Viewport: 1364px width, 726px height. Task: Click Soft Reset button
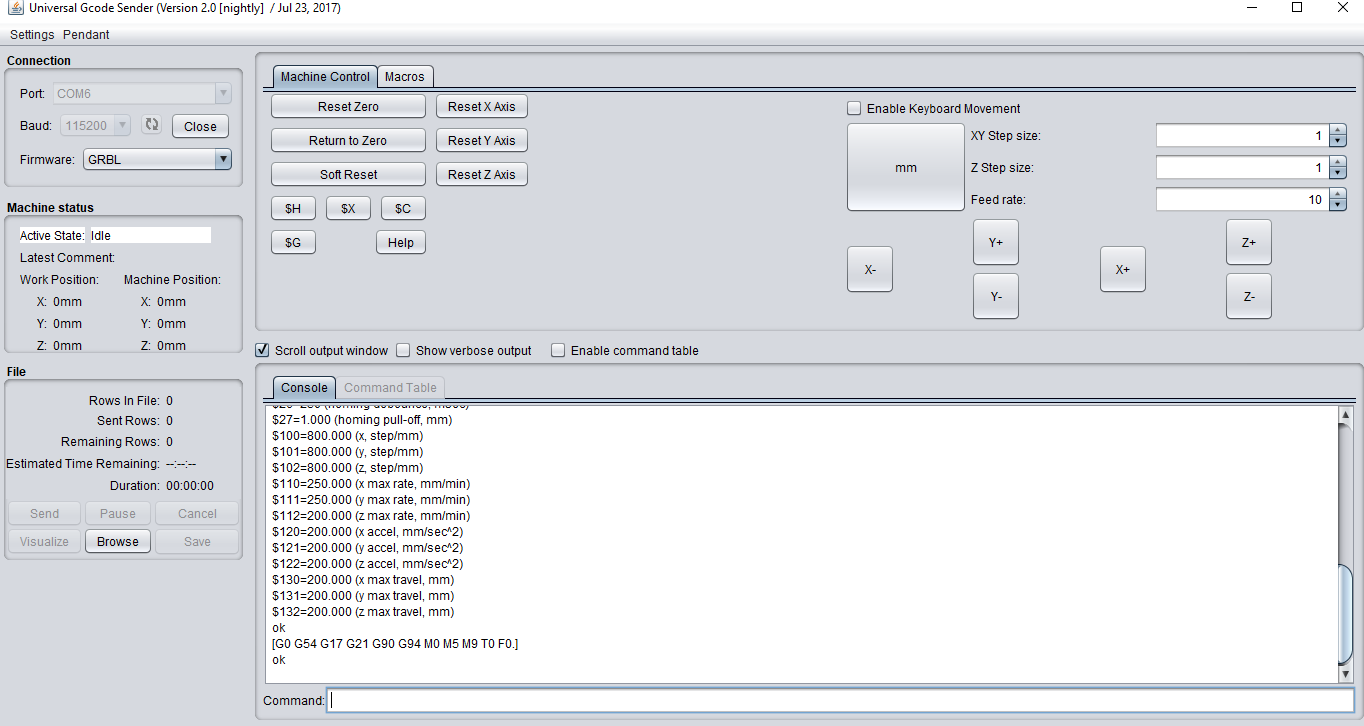coord(348,174)
